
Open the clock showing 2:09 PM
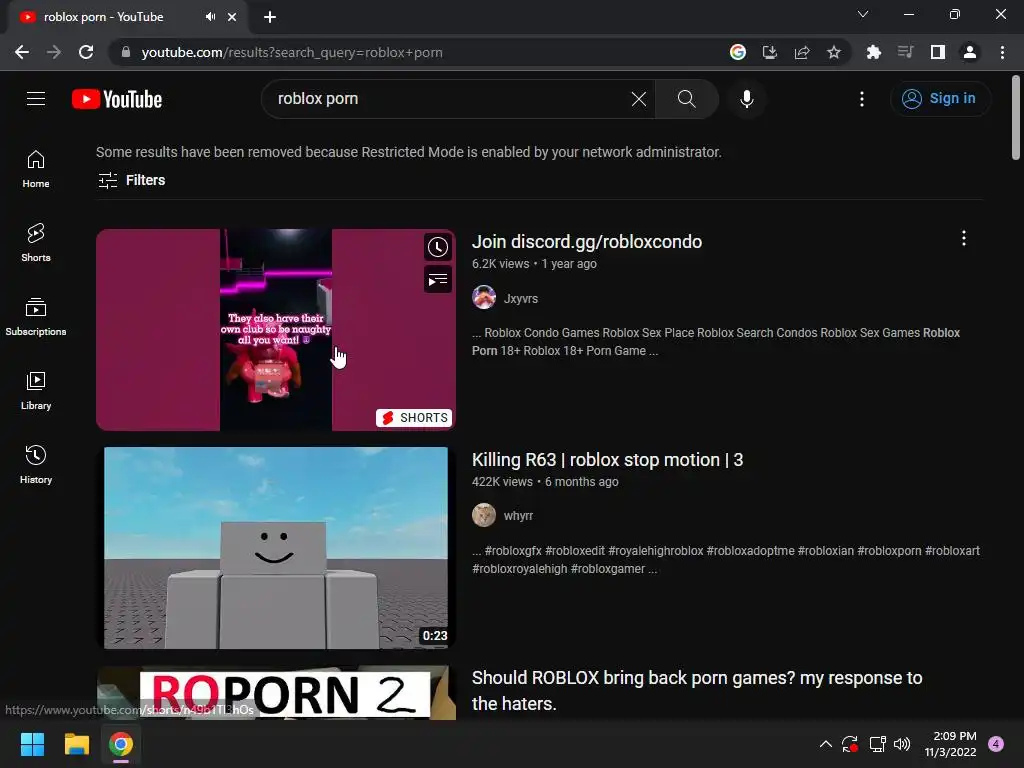pos(951,744)
